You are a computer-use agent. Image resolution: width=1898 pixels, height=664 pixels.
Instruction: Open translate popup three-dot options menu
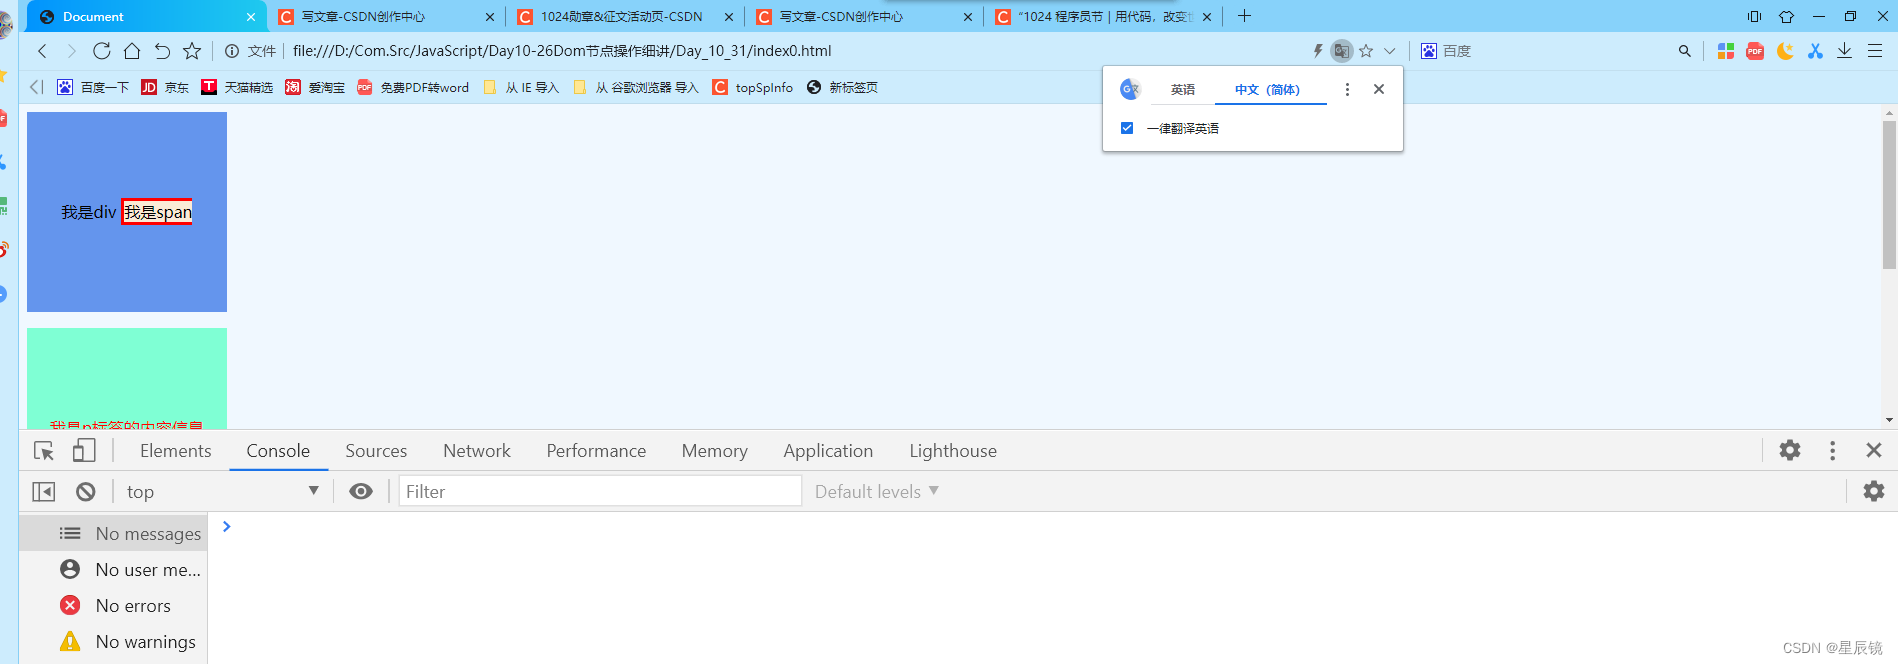click(x=1347, y=89)
